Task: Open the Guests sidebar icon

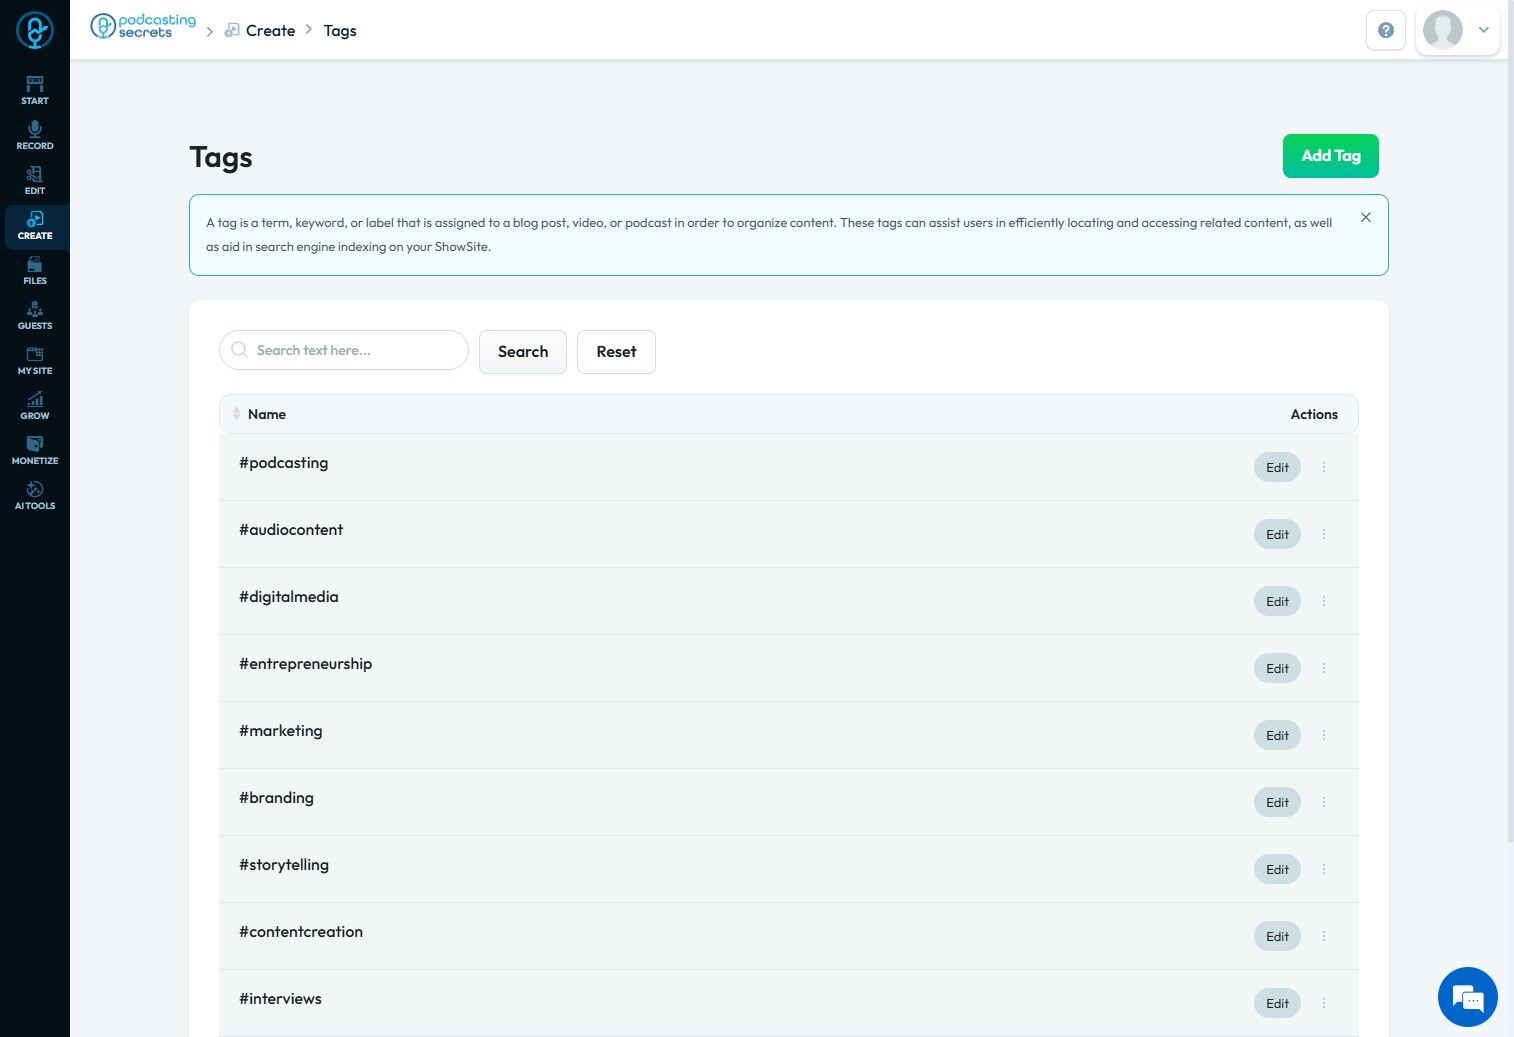Action: [35, 314]
